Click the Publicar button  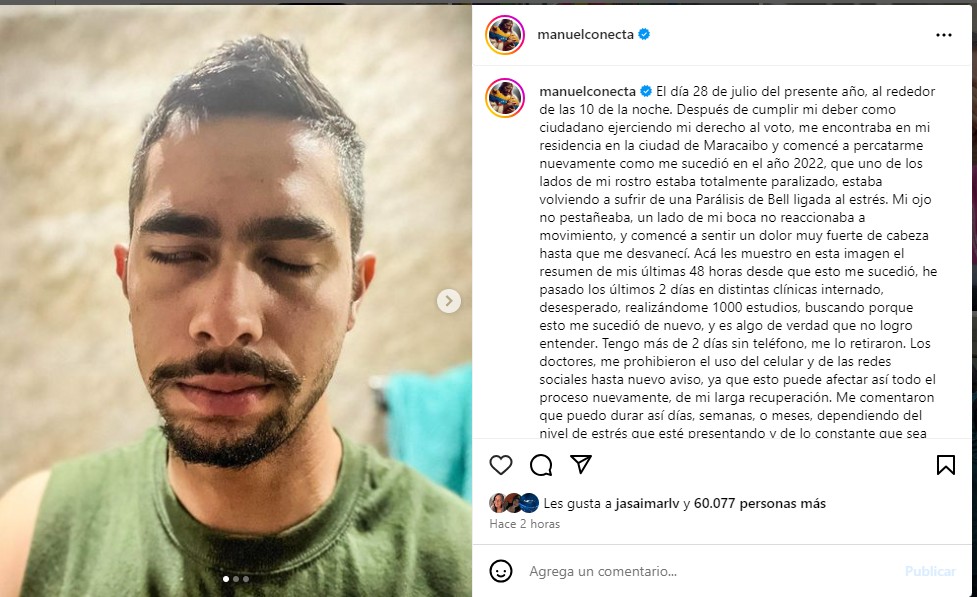coord(930,571)
